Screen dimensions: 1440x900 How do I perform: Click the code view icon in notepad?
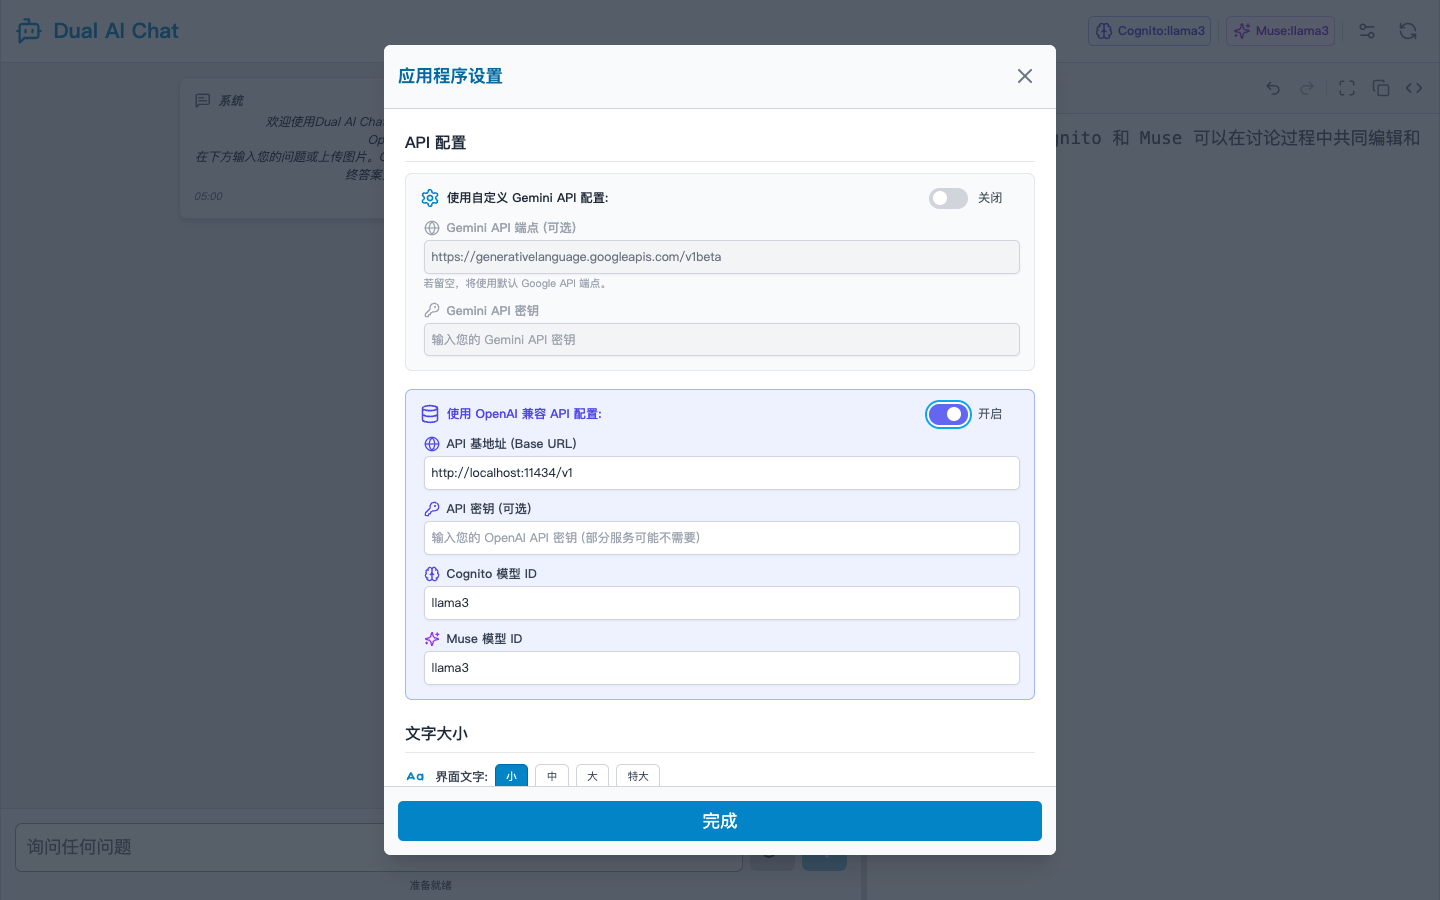(1414, 88)
